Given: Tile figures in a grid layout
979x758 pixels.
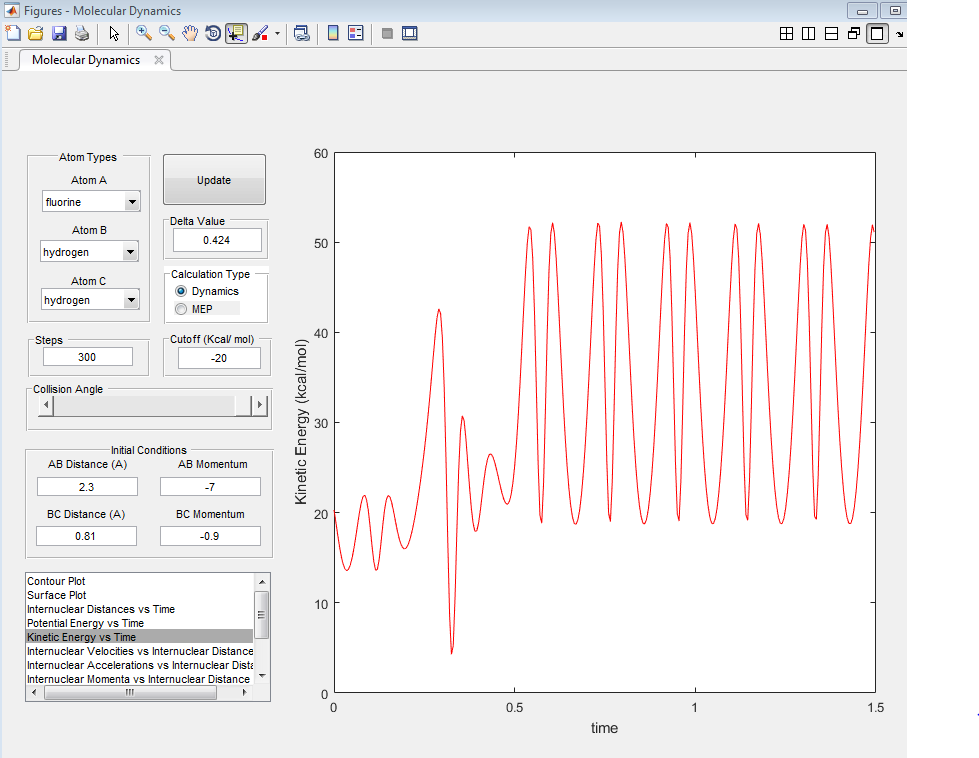Looking at the screenshot, I should point(786,33).
